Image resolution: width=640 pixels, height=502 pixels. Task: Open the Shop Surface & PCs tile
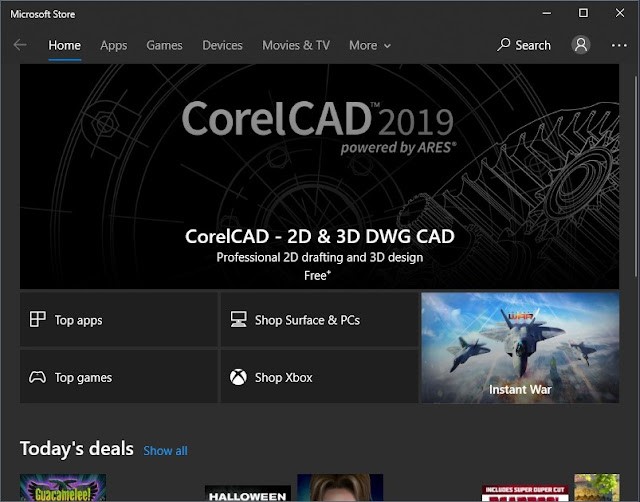(x=319, y=319)
